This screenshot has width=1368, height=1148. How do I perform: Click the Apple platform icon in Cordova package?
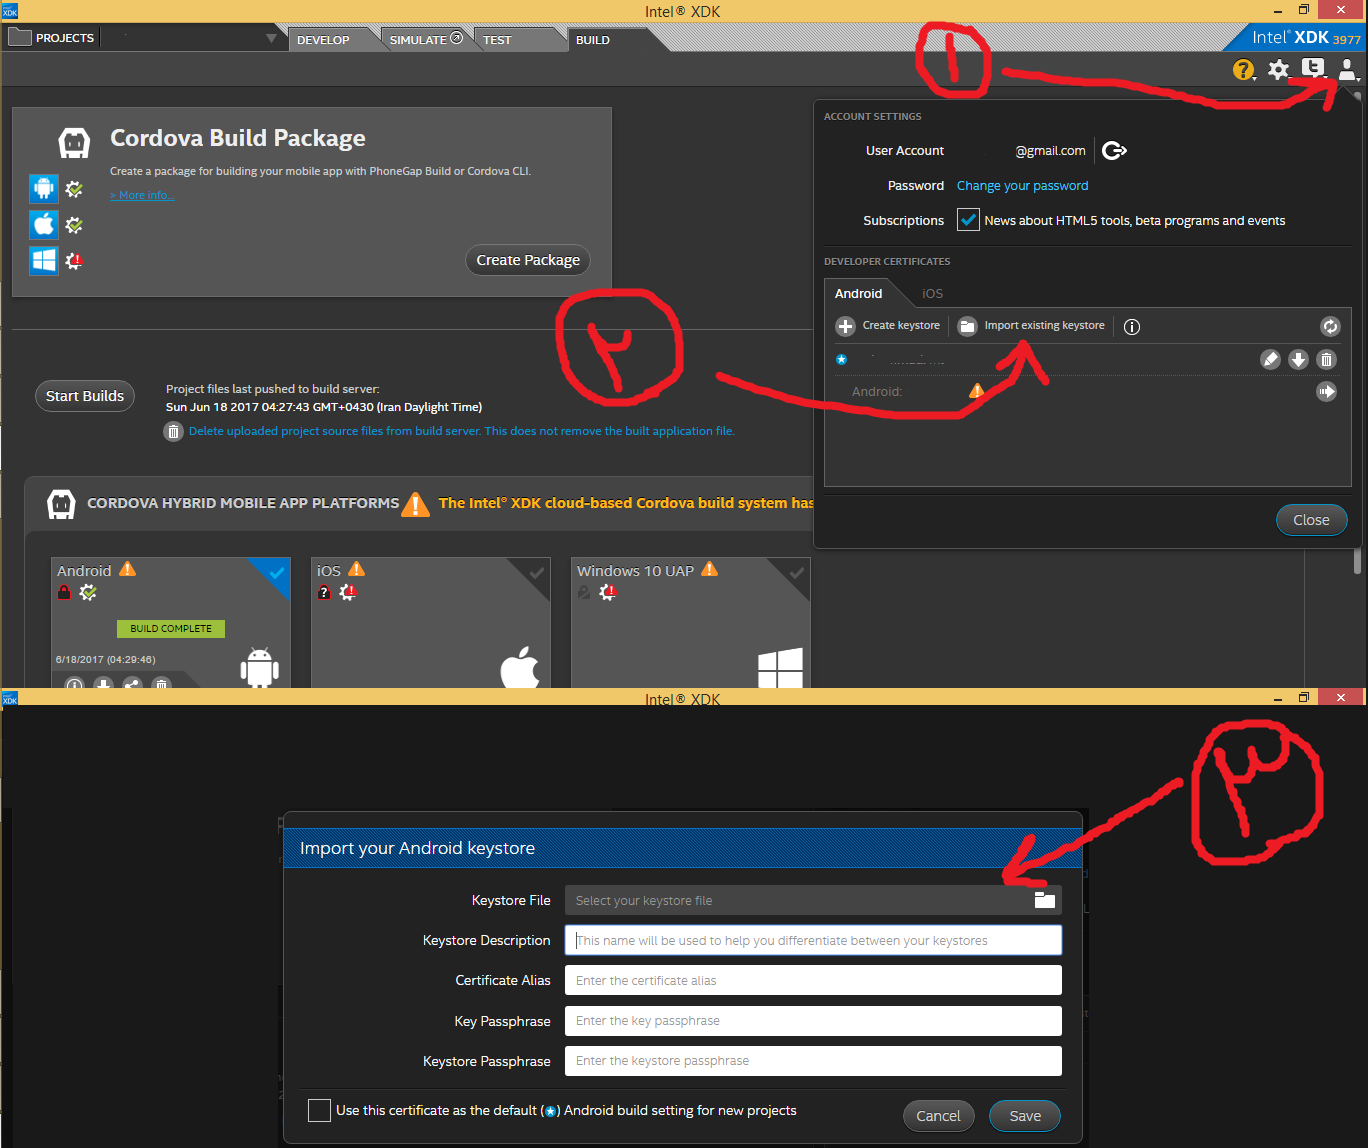44,224
